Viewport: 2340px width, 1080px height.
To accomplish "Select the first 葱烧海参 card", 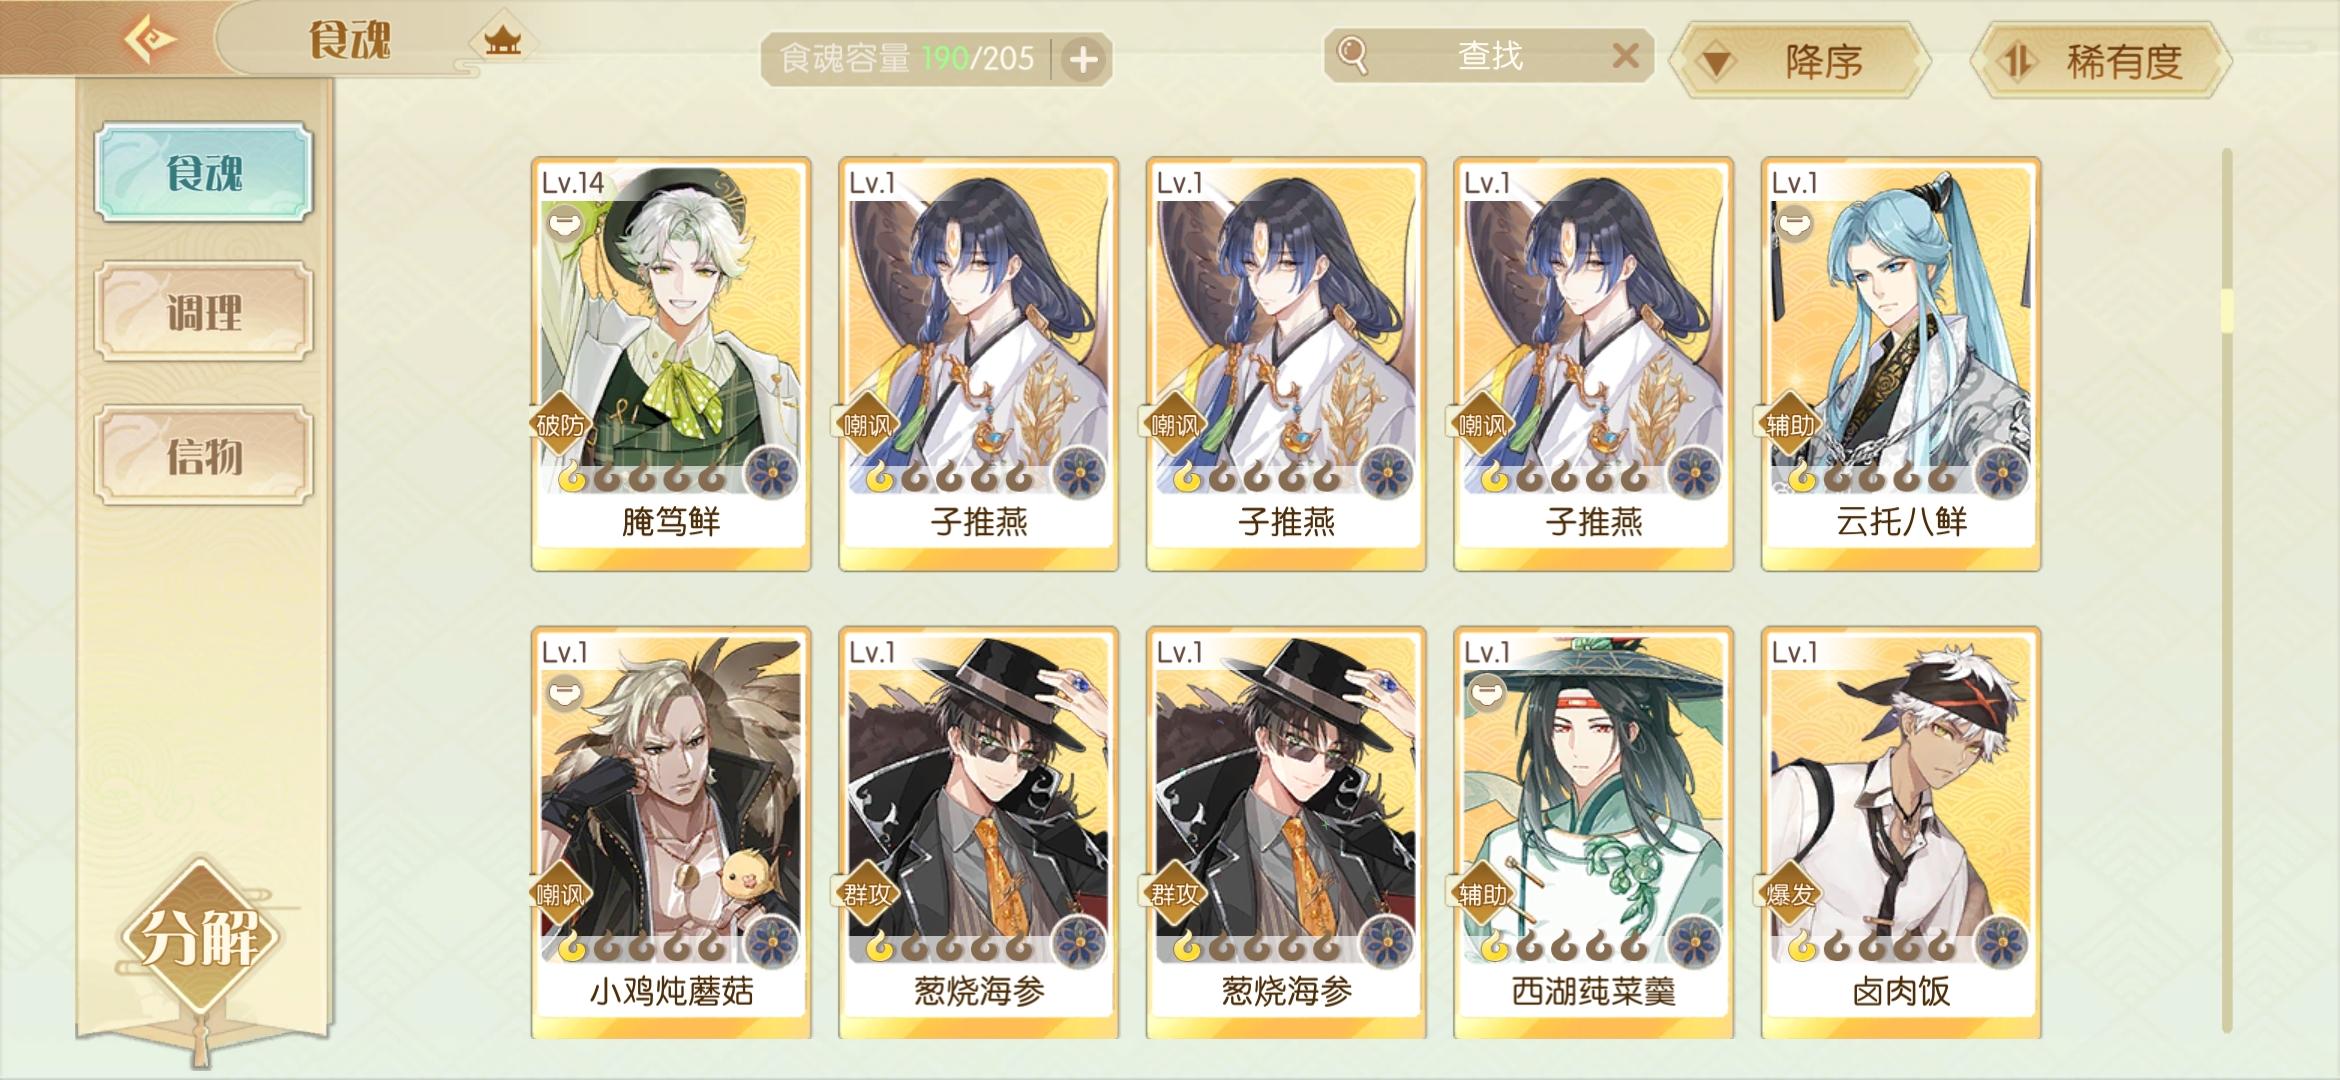I will tap(979, 833).
